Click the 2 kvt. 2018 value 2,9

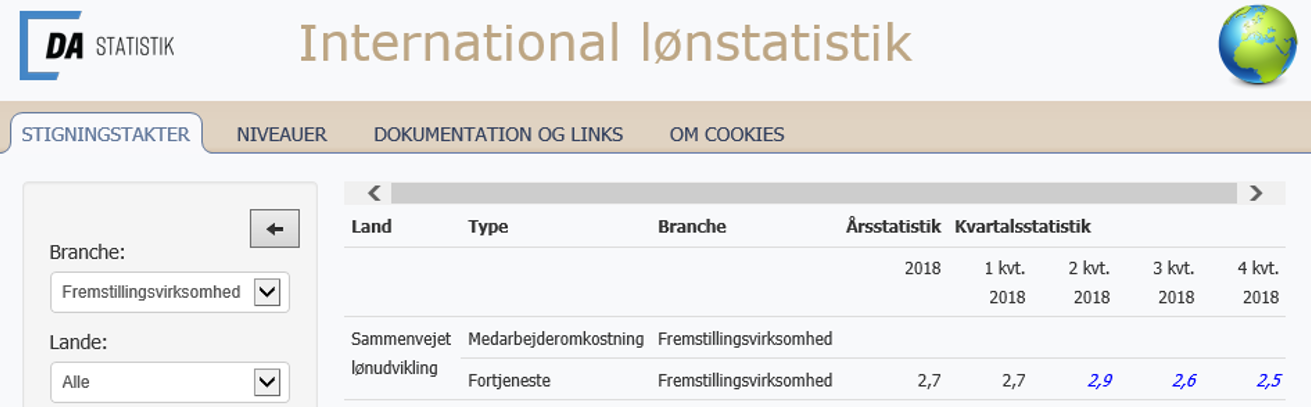1100,380
